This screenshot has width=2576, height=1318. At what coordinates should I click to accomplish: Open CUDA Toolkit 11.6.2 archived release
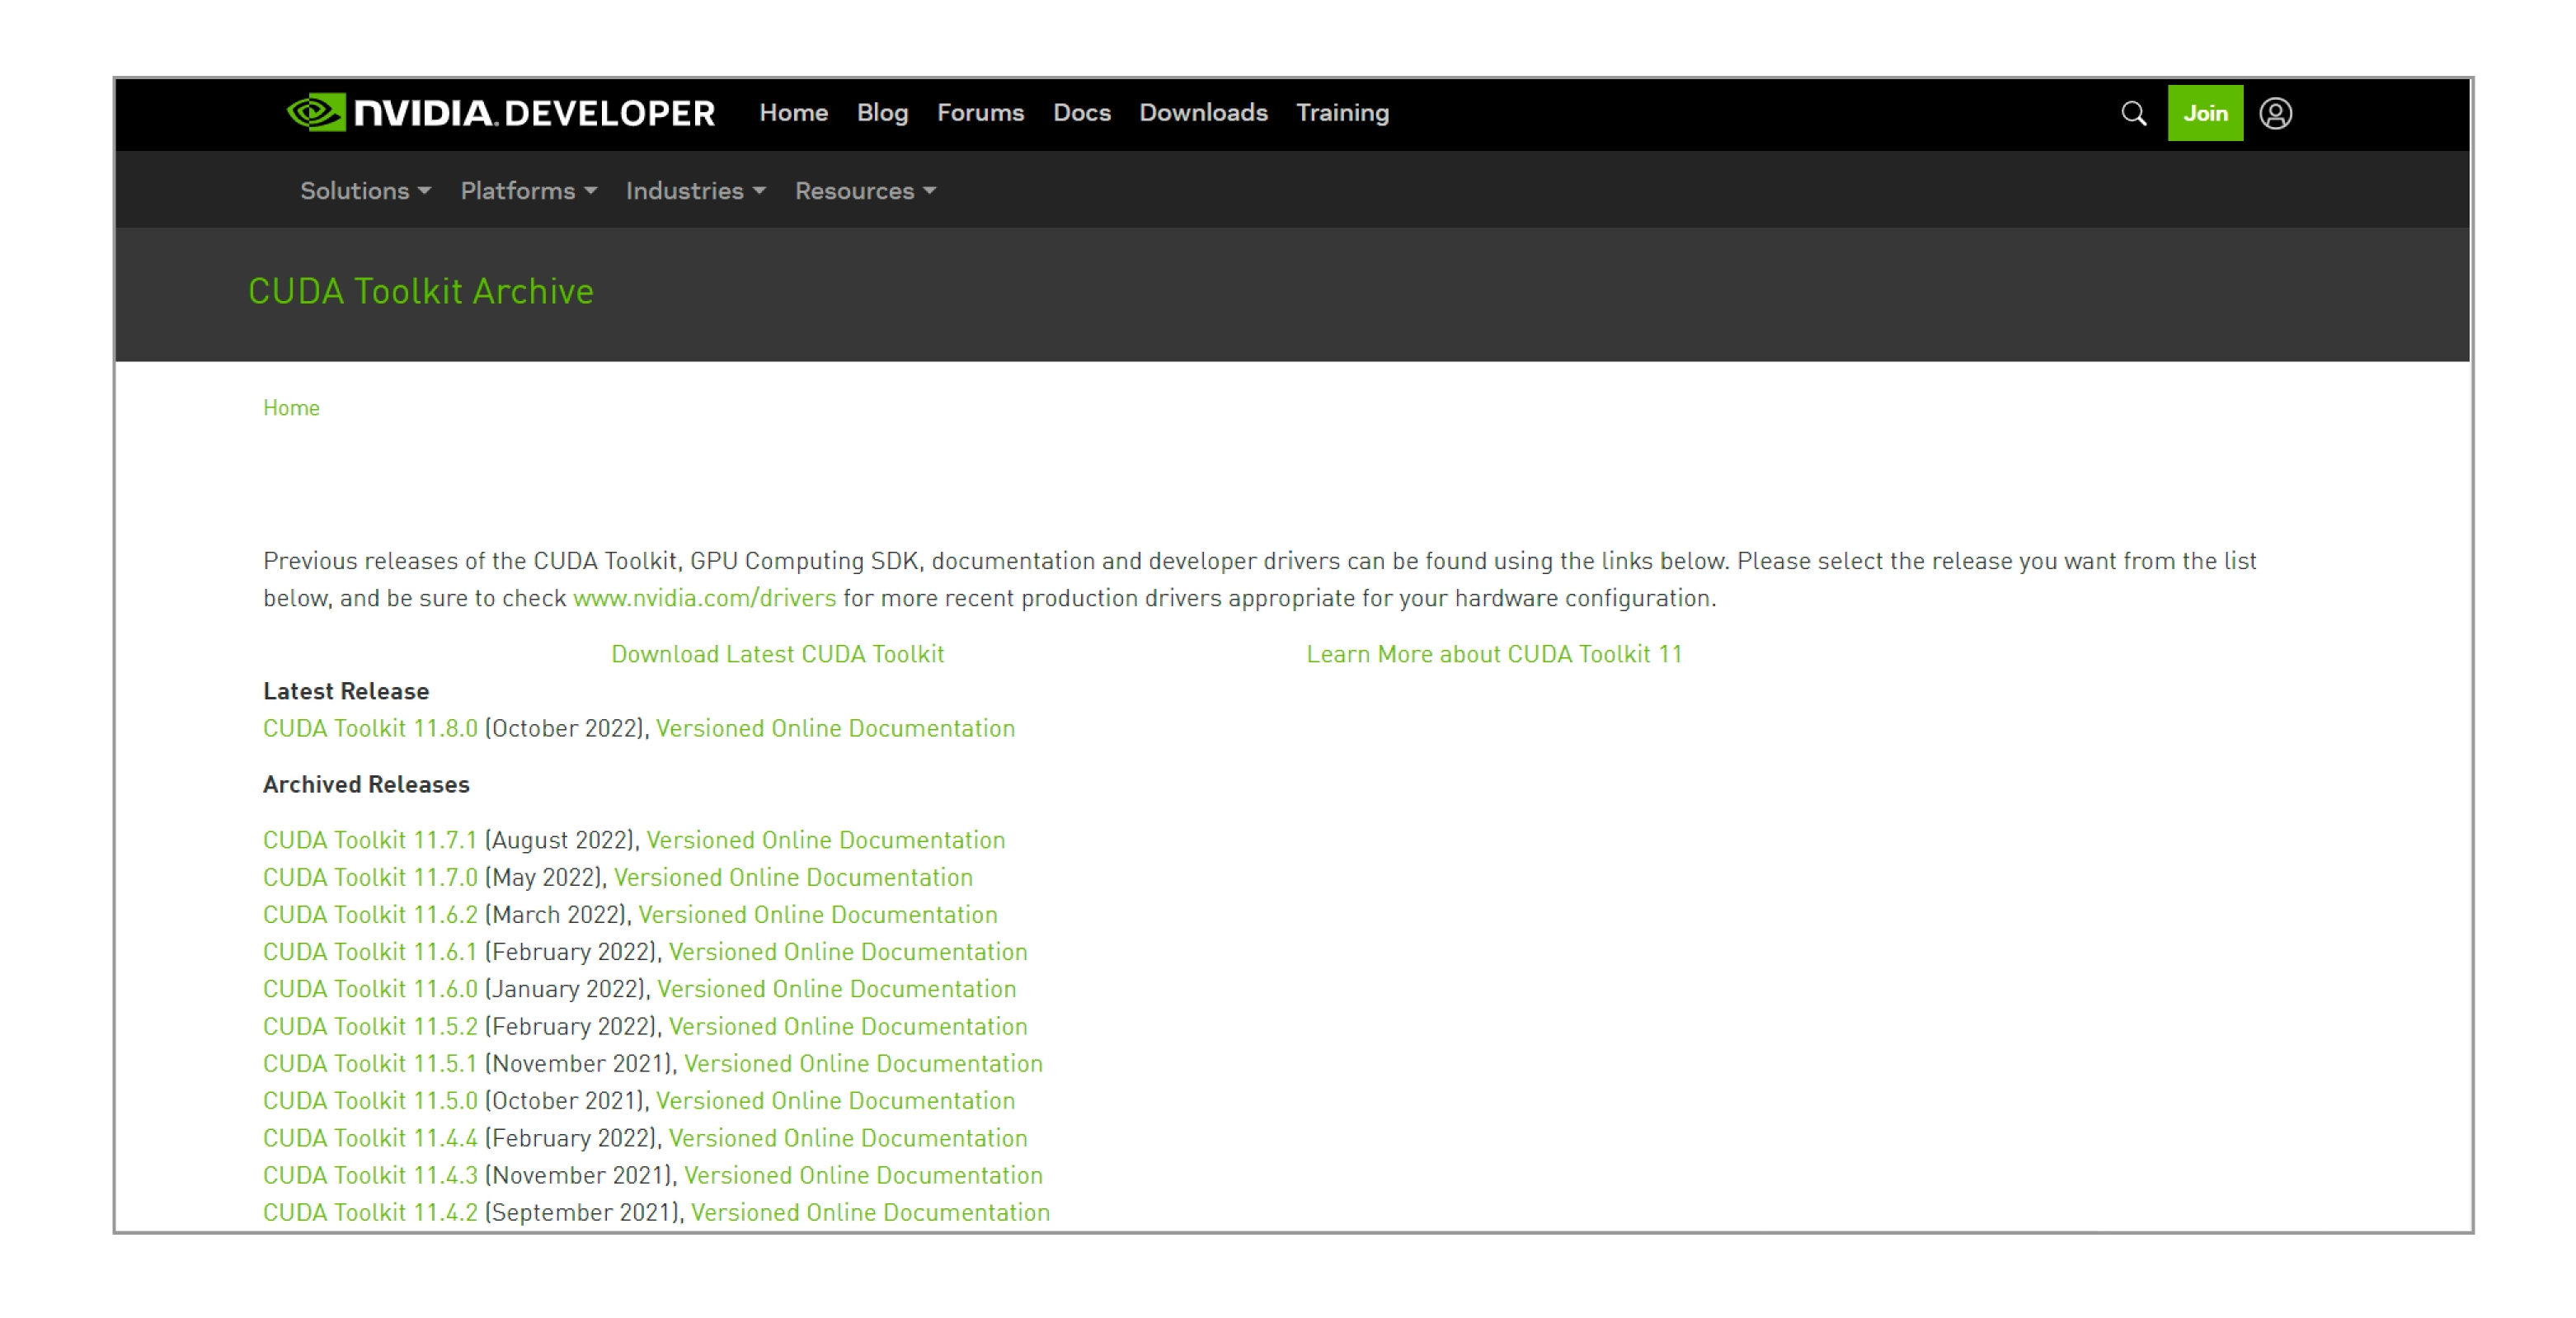[370, 914]
